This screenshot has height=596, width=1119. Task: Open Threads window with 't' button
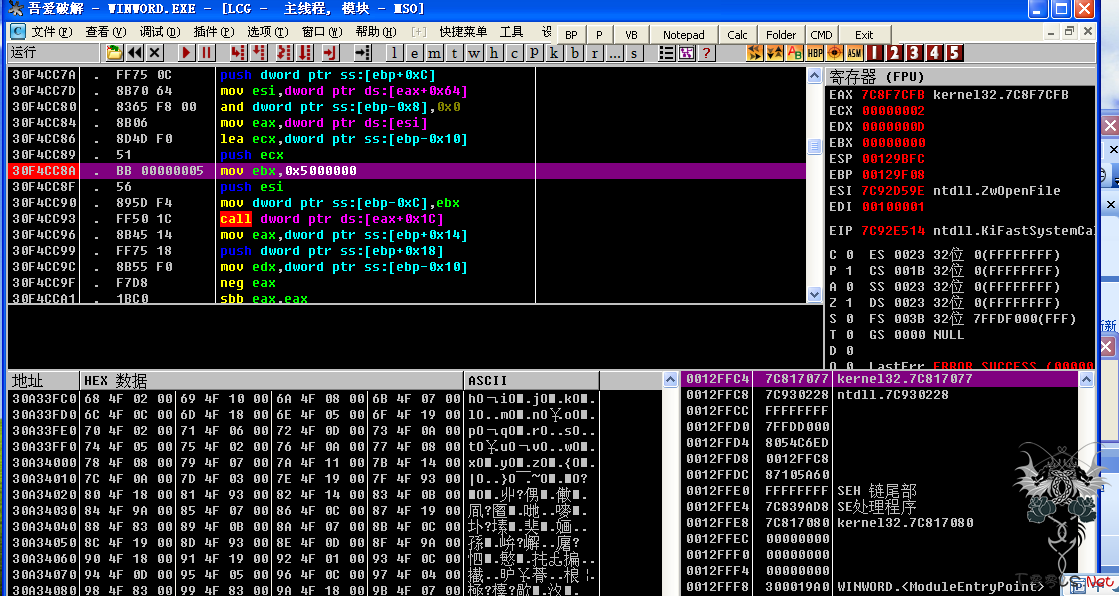[455, 53]
